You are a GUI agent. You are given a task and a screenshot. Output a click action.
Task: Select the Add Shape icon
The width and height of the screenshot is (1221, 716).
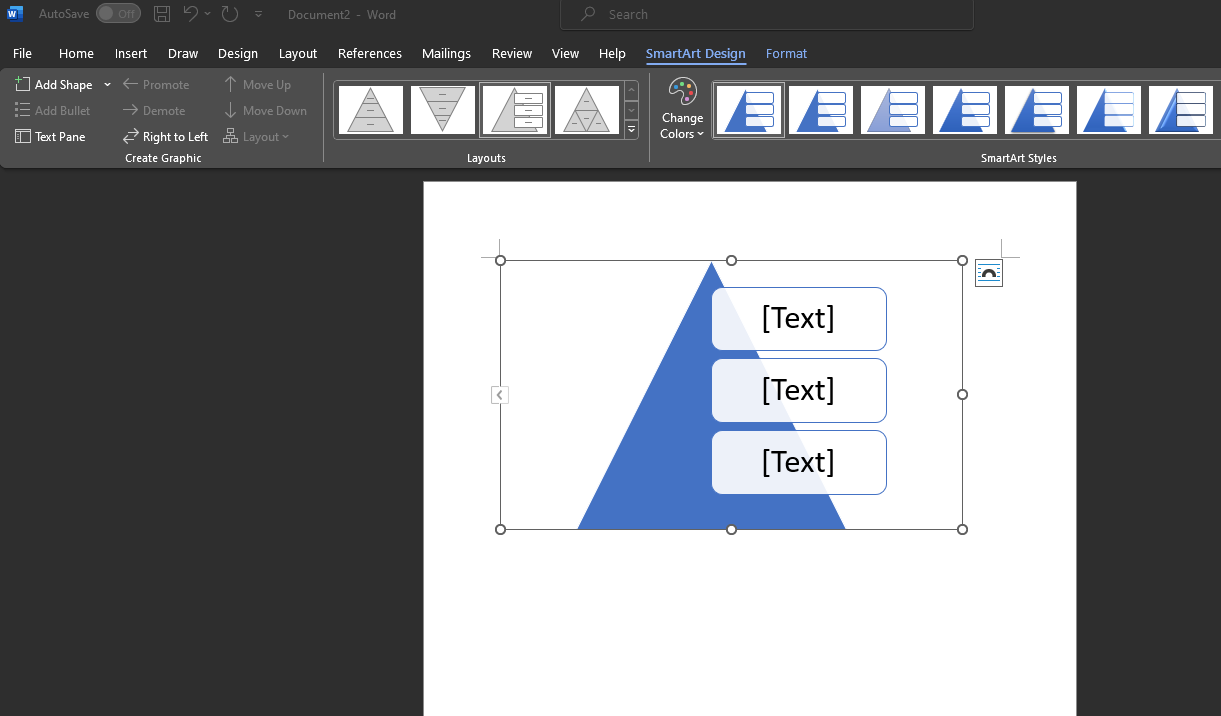(22, 83)
